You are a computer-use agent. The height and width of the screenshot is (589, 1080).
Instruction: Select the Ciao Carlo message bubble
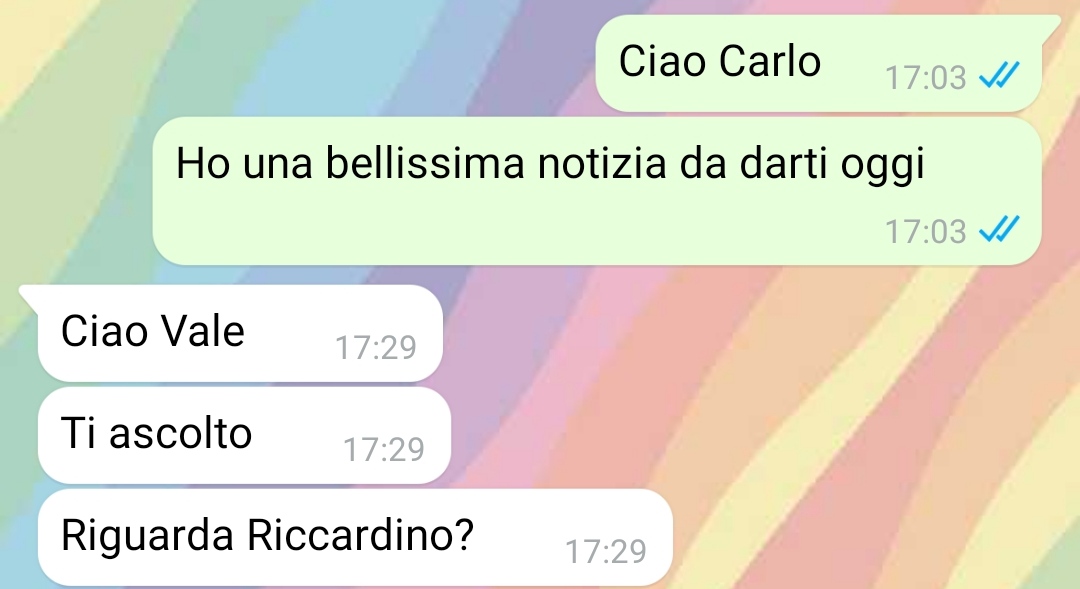point(818,63)
